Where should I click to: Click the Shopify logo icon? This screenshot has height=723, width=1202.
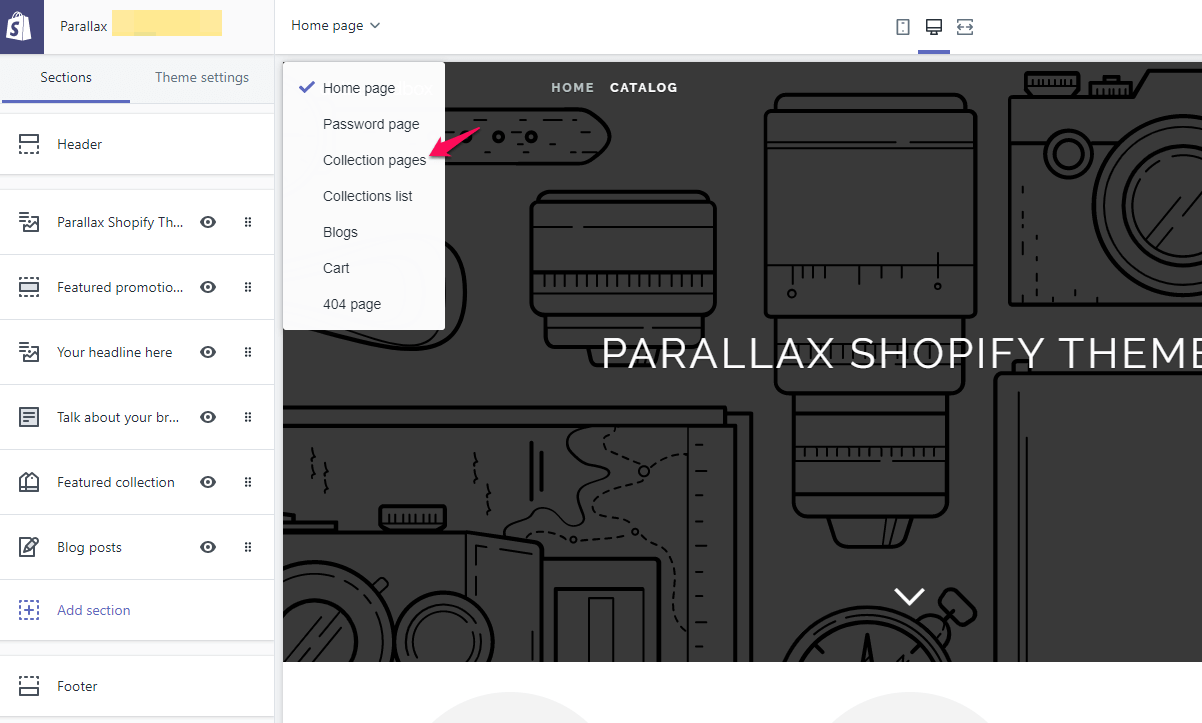(21, 27)
